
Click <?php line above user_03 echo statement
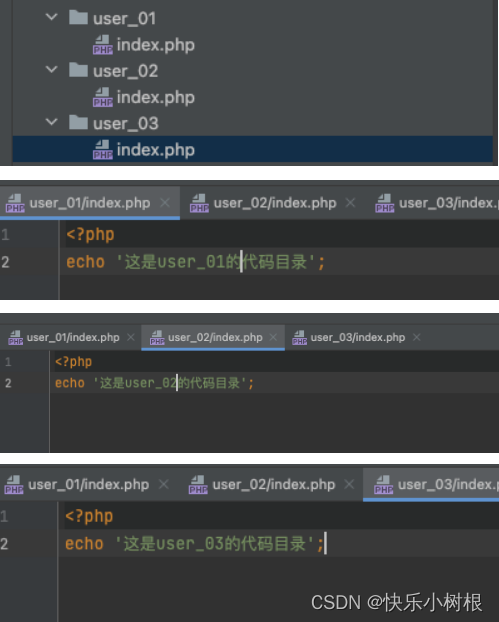[x=89, y=516]
